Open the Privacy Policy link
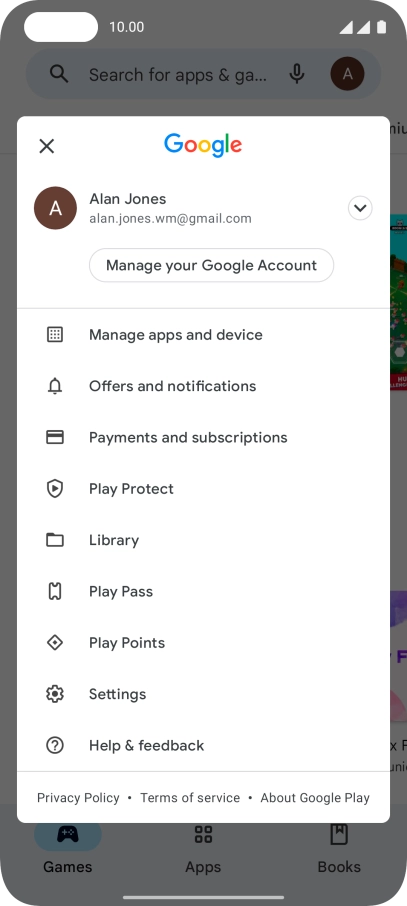407x906 pixels. 78,798
